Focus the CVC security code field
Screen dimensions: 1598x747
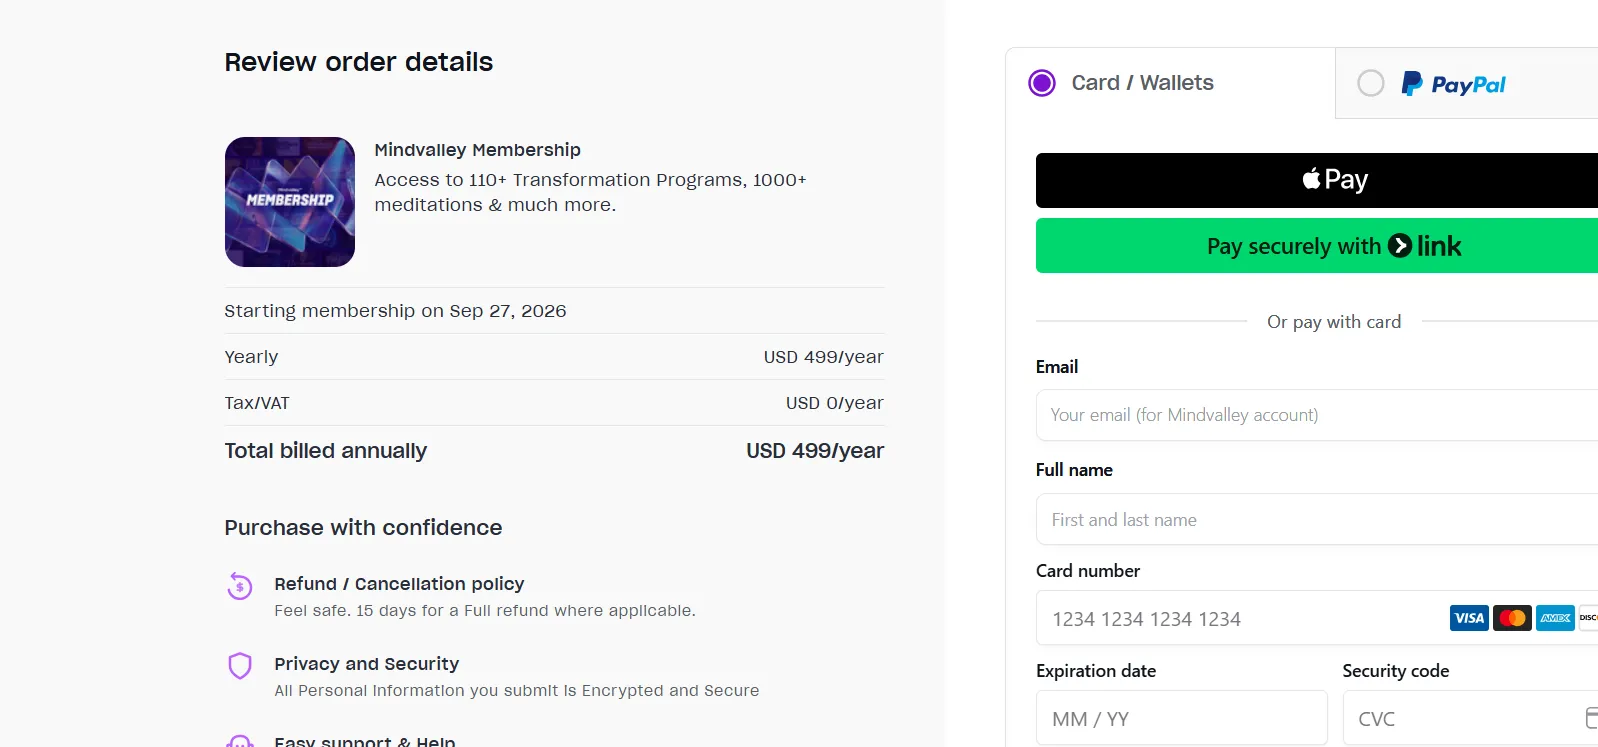(1470, 718)
